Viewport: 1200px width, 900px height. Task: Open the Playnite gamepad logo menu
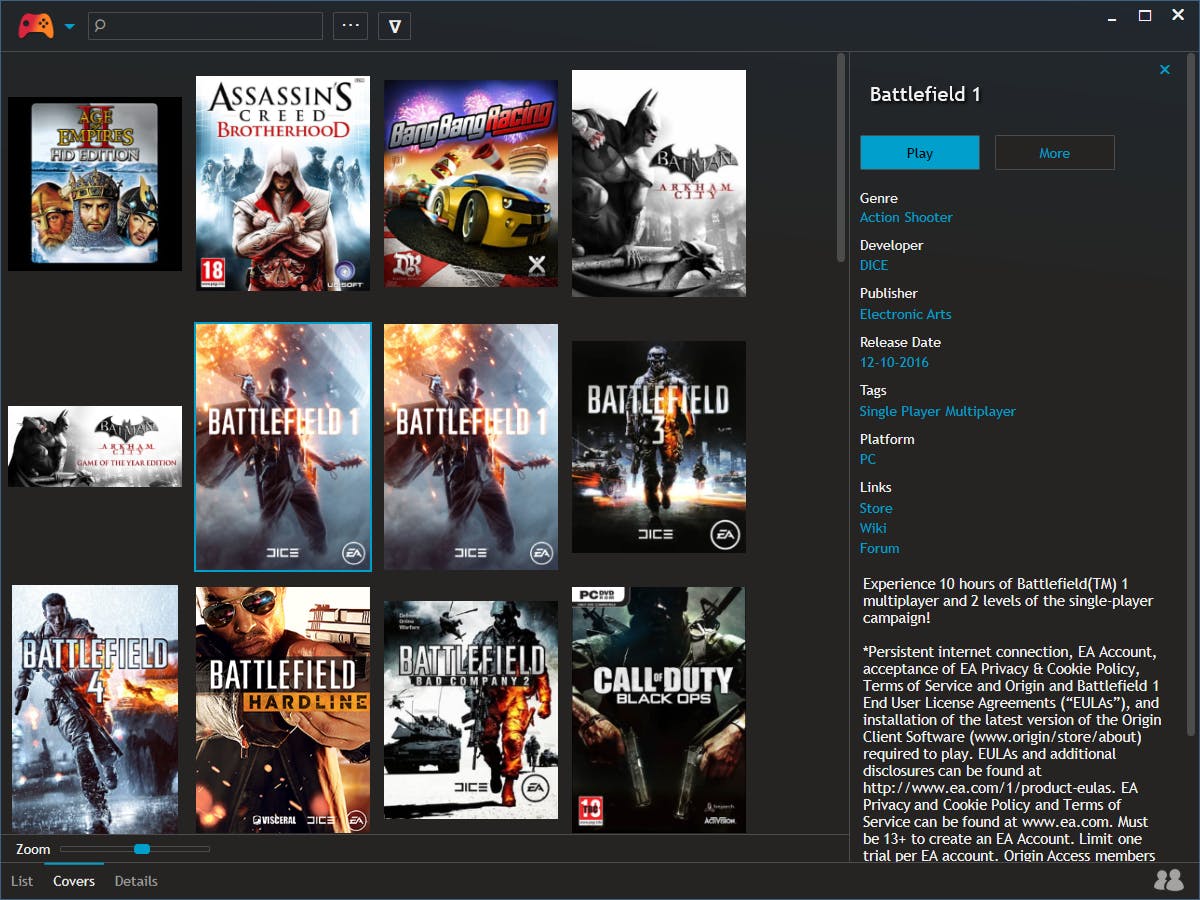tap(36, 25)
